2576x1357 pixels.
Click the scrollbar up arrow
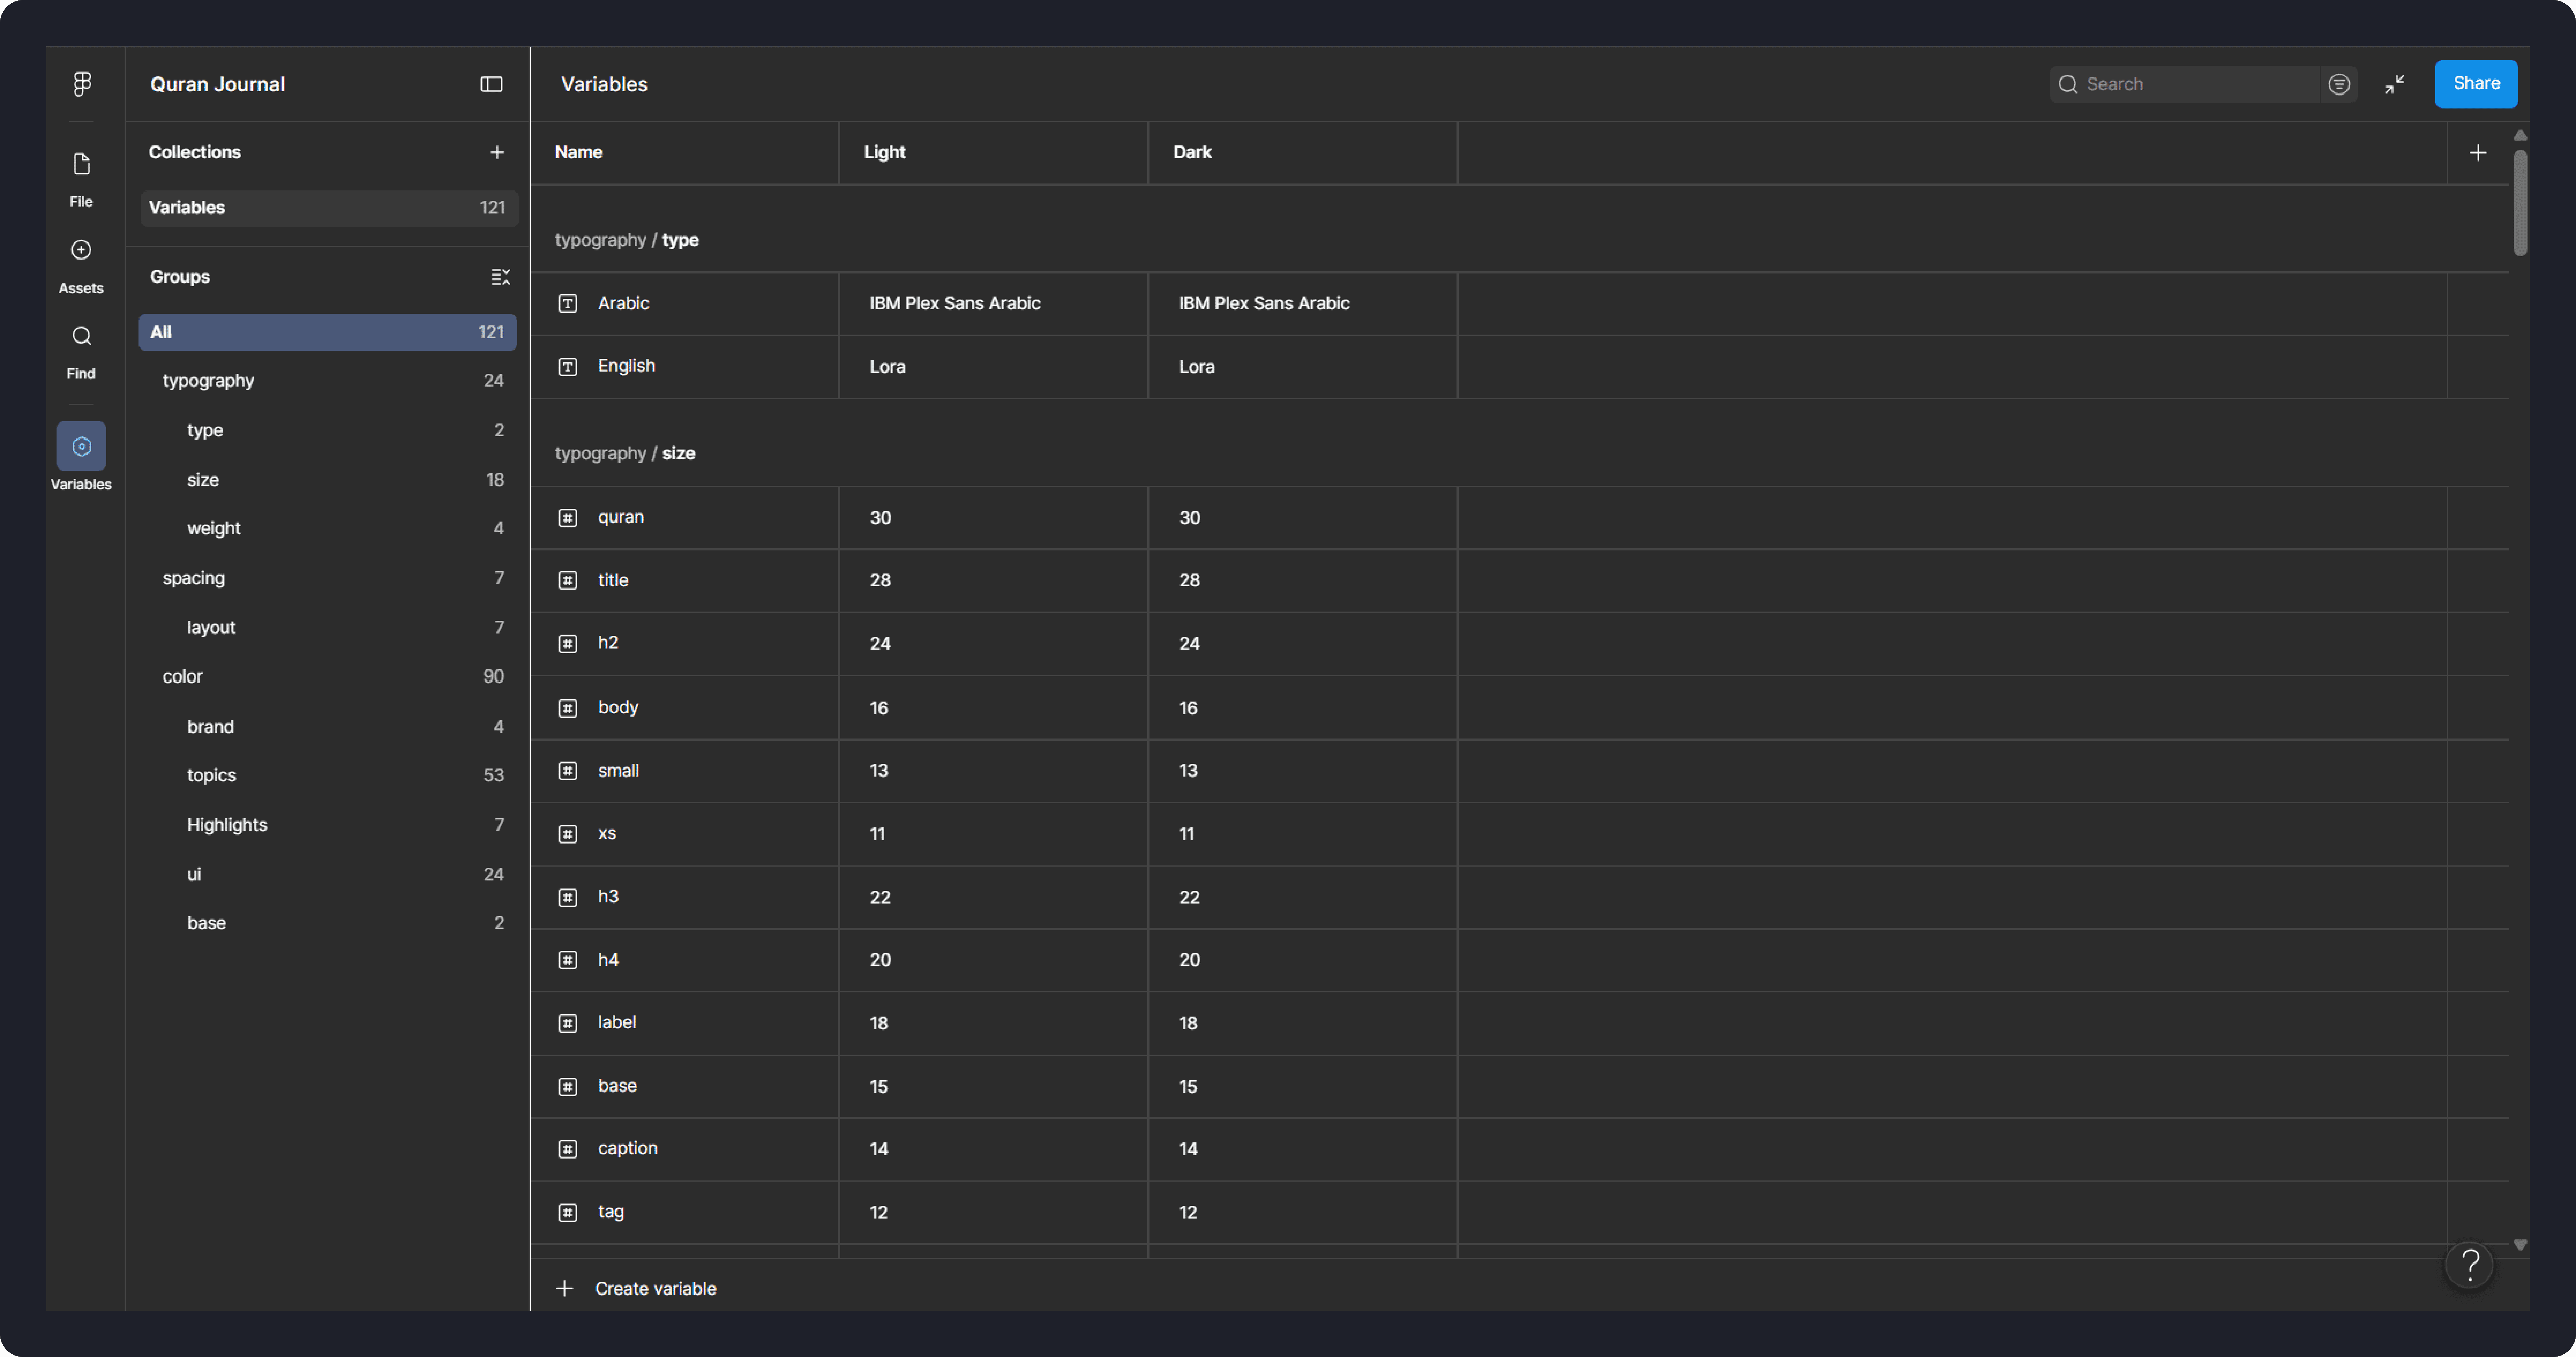(x=2520, y=135)
